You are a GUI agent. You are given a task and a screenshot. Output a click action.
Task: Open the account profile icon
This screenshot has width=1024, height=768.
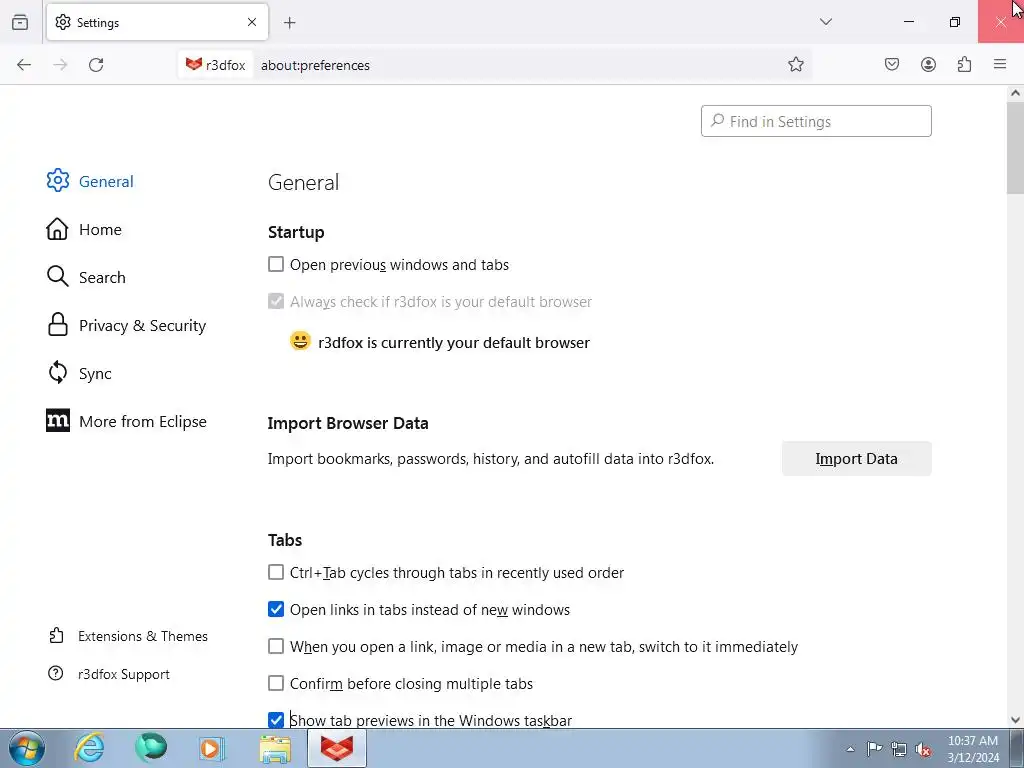coord(928,65)
